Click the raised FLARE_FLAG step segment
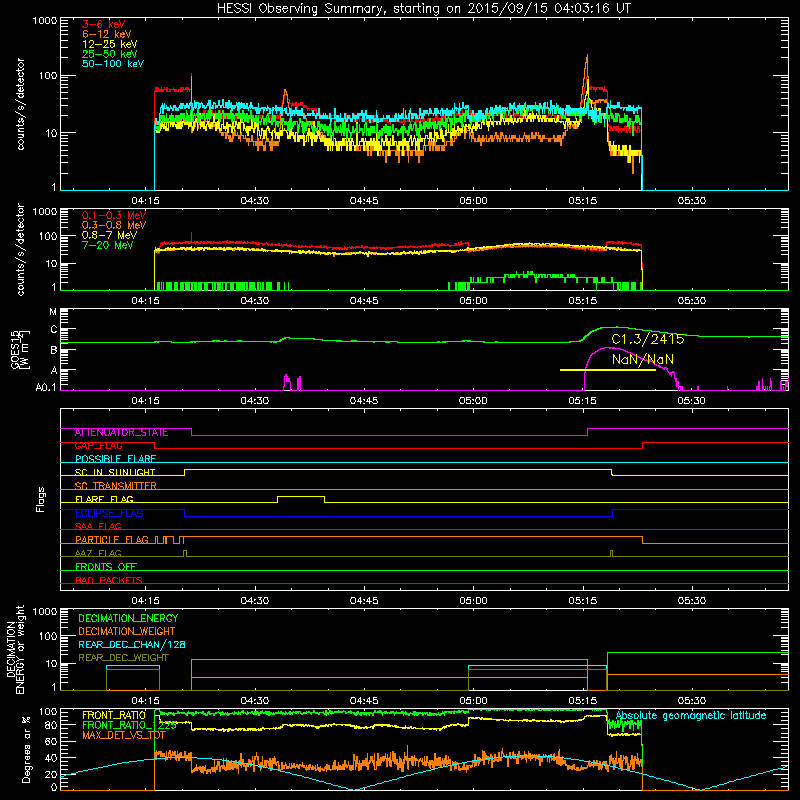Viewport: 800px width, 800px height. click(301, 496)
